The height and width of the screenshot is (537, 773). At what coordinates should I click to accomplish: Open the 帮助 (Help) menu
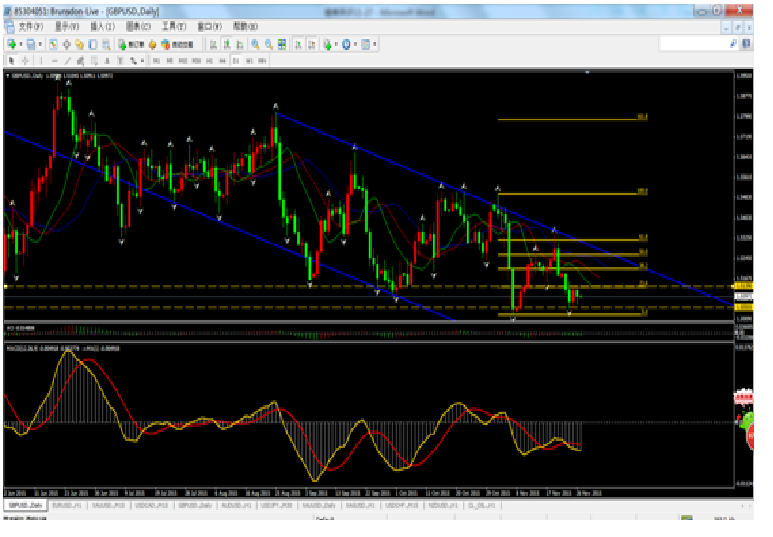click(x=245, y=26)
